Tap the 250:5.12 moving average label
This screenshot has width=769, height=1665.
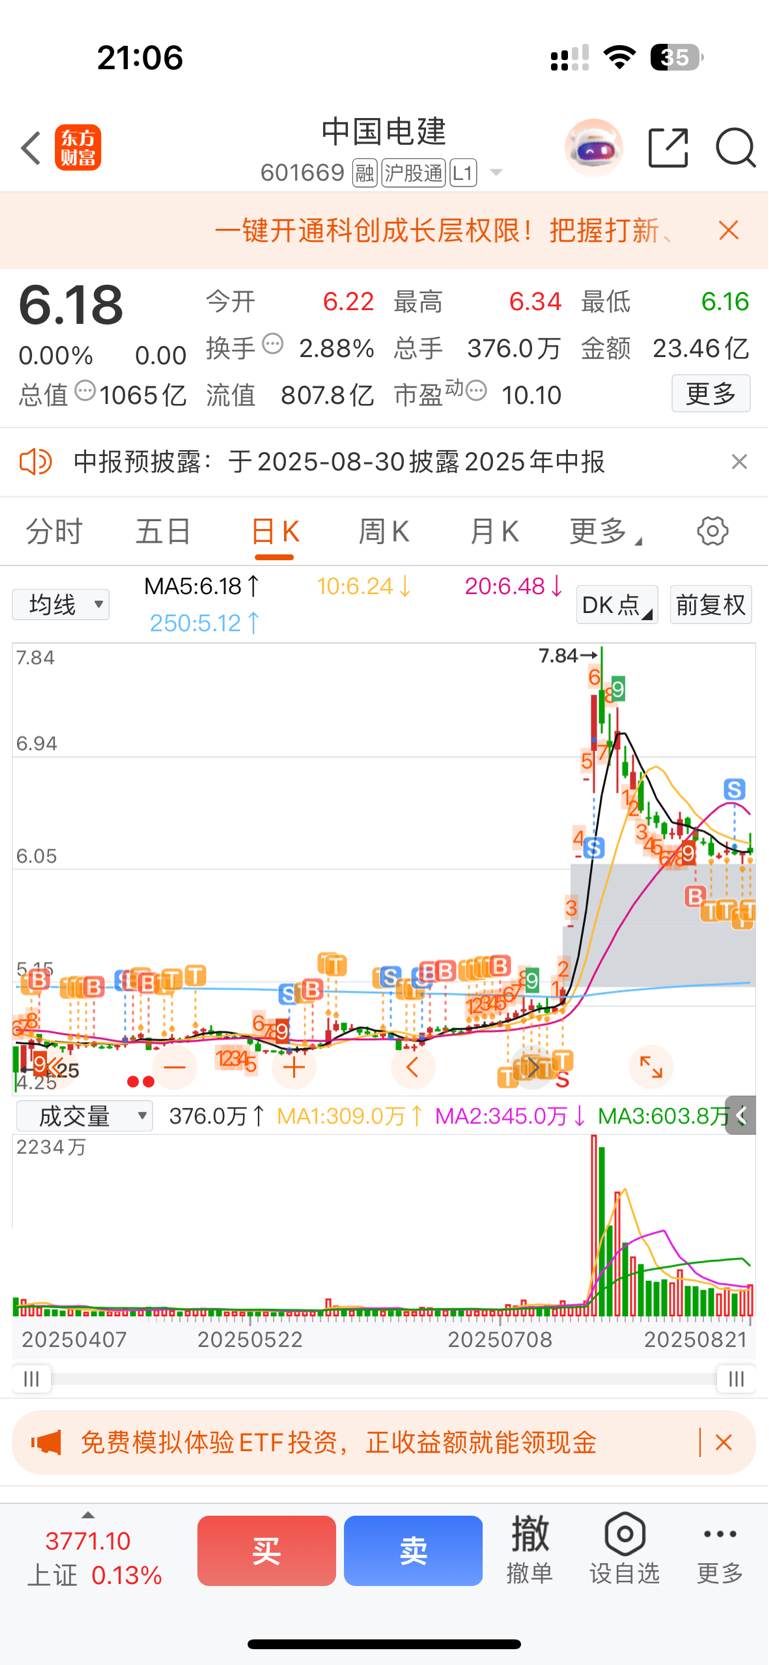tap(205, 623)
